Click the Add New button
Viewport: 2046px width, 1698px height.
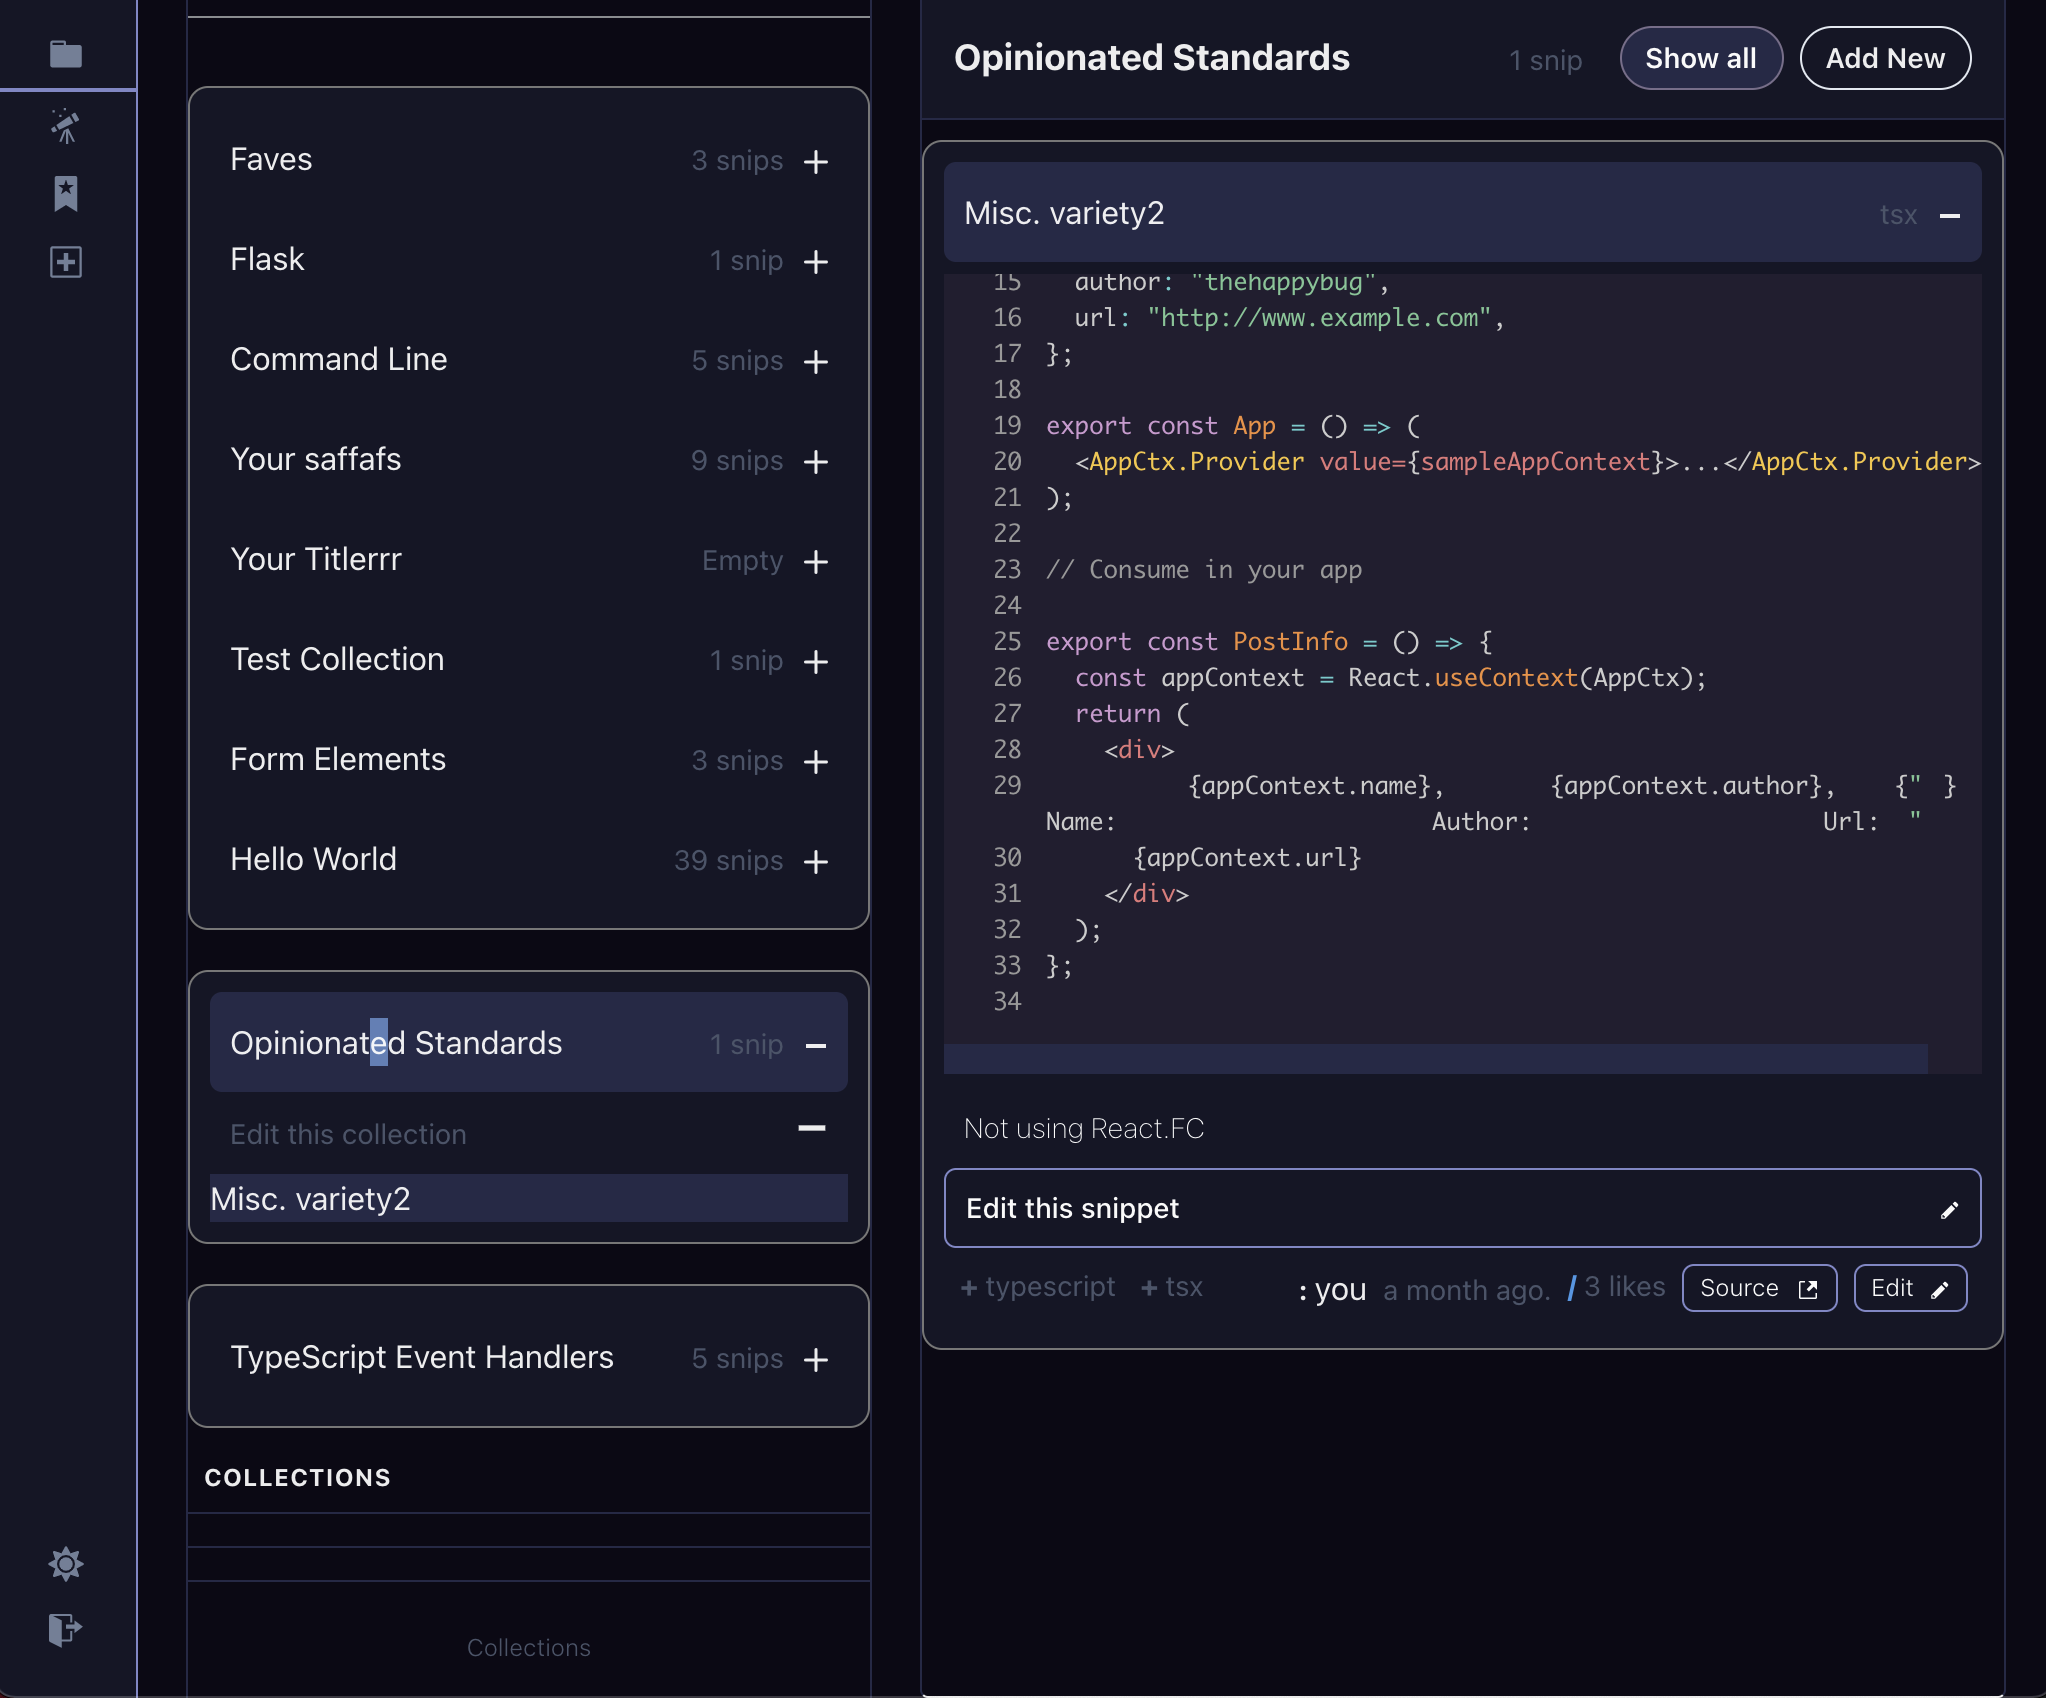click(1884, 58)
